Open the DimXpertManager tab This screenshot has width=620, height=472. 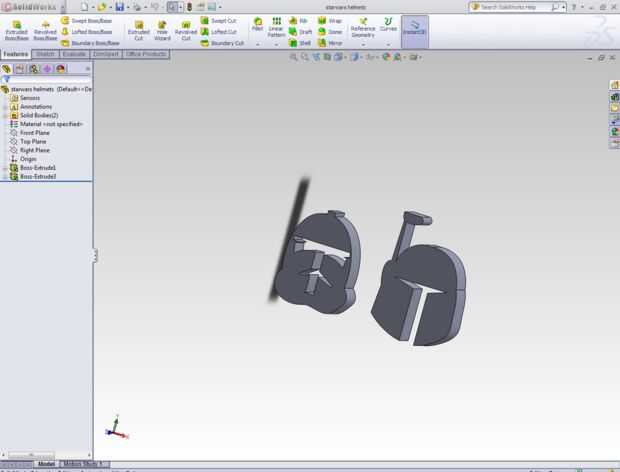[47, 69]
